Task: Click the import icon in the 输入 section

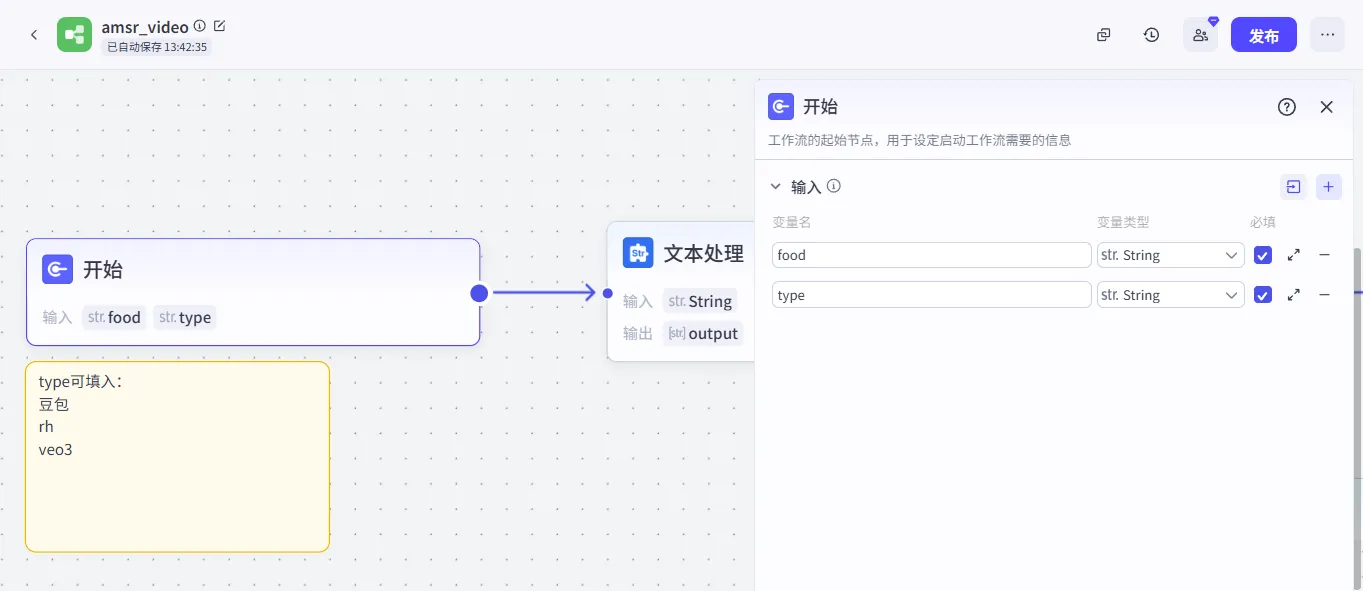Action: click(1293, 187)
